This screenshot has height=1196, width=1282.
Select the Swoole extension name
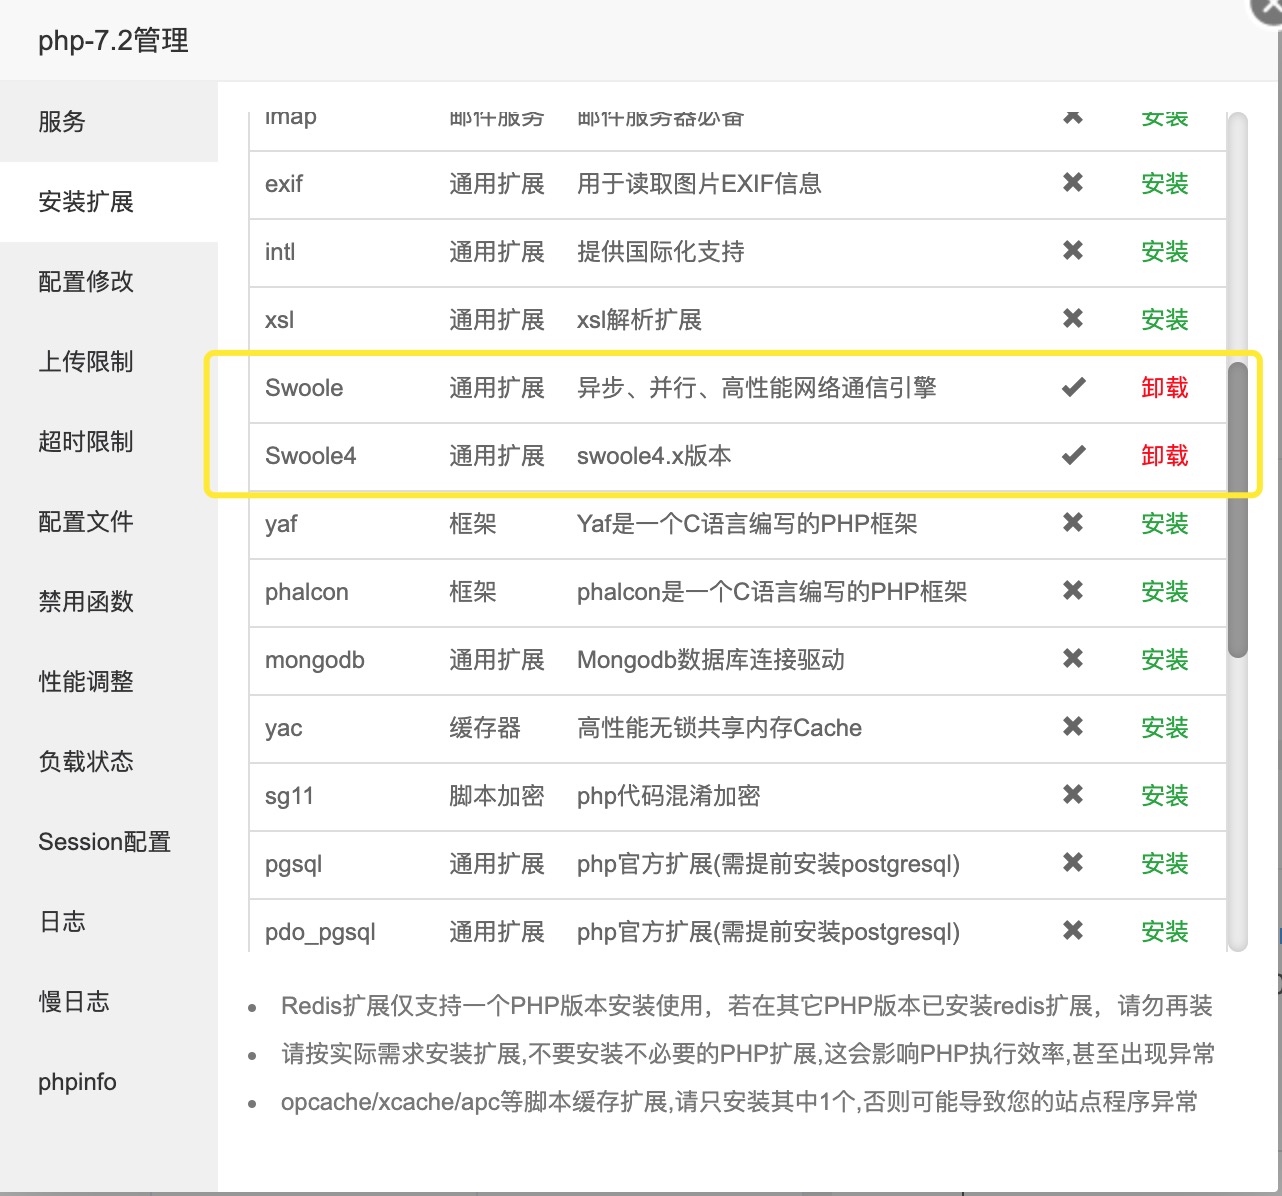[304, 388]
